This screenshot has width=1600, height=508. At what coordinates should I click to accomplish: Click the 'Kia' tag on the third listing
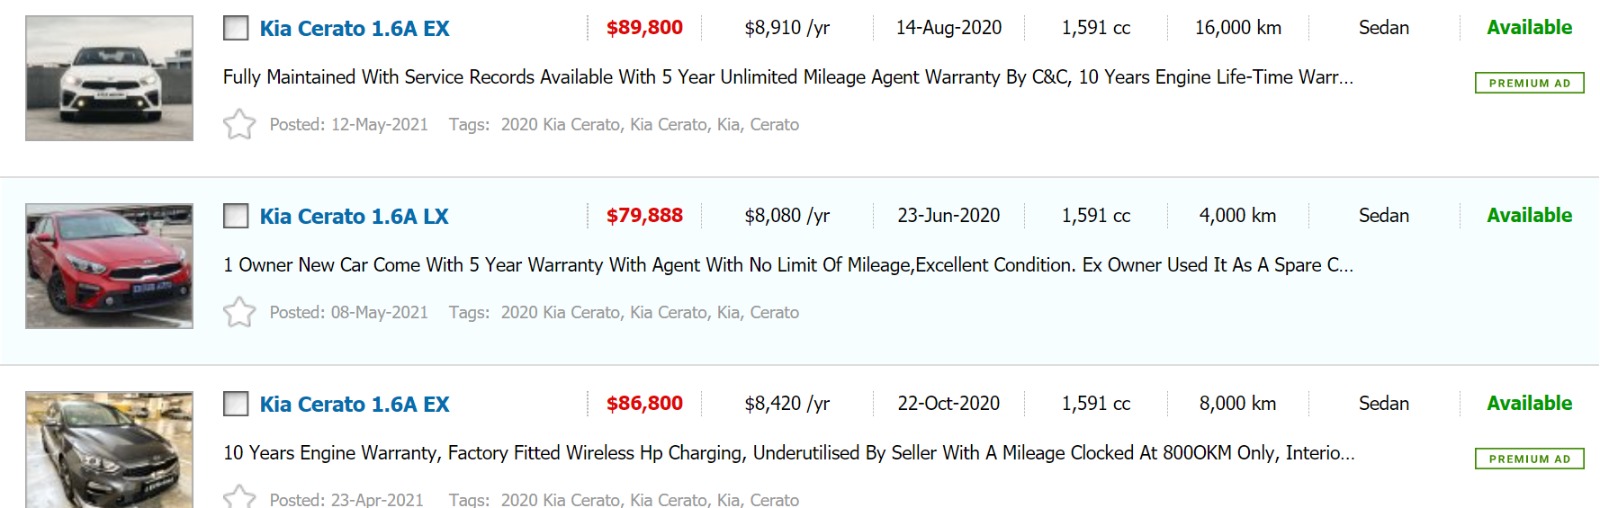(728, 500)
